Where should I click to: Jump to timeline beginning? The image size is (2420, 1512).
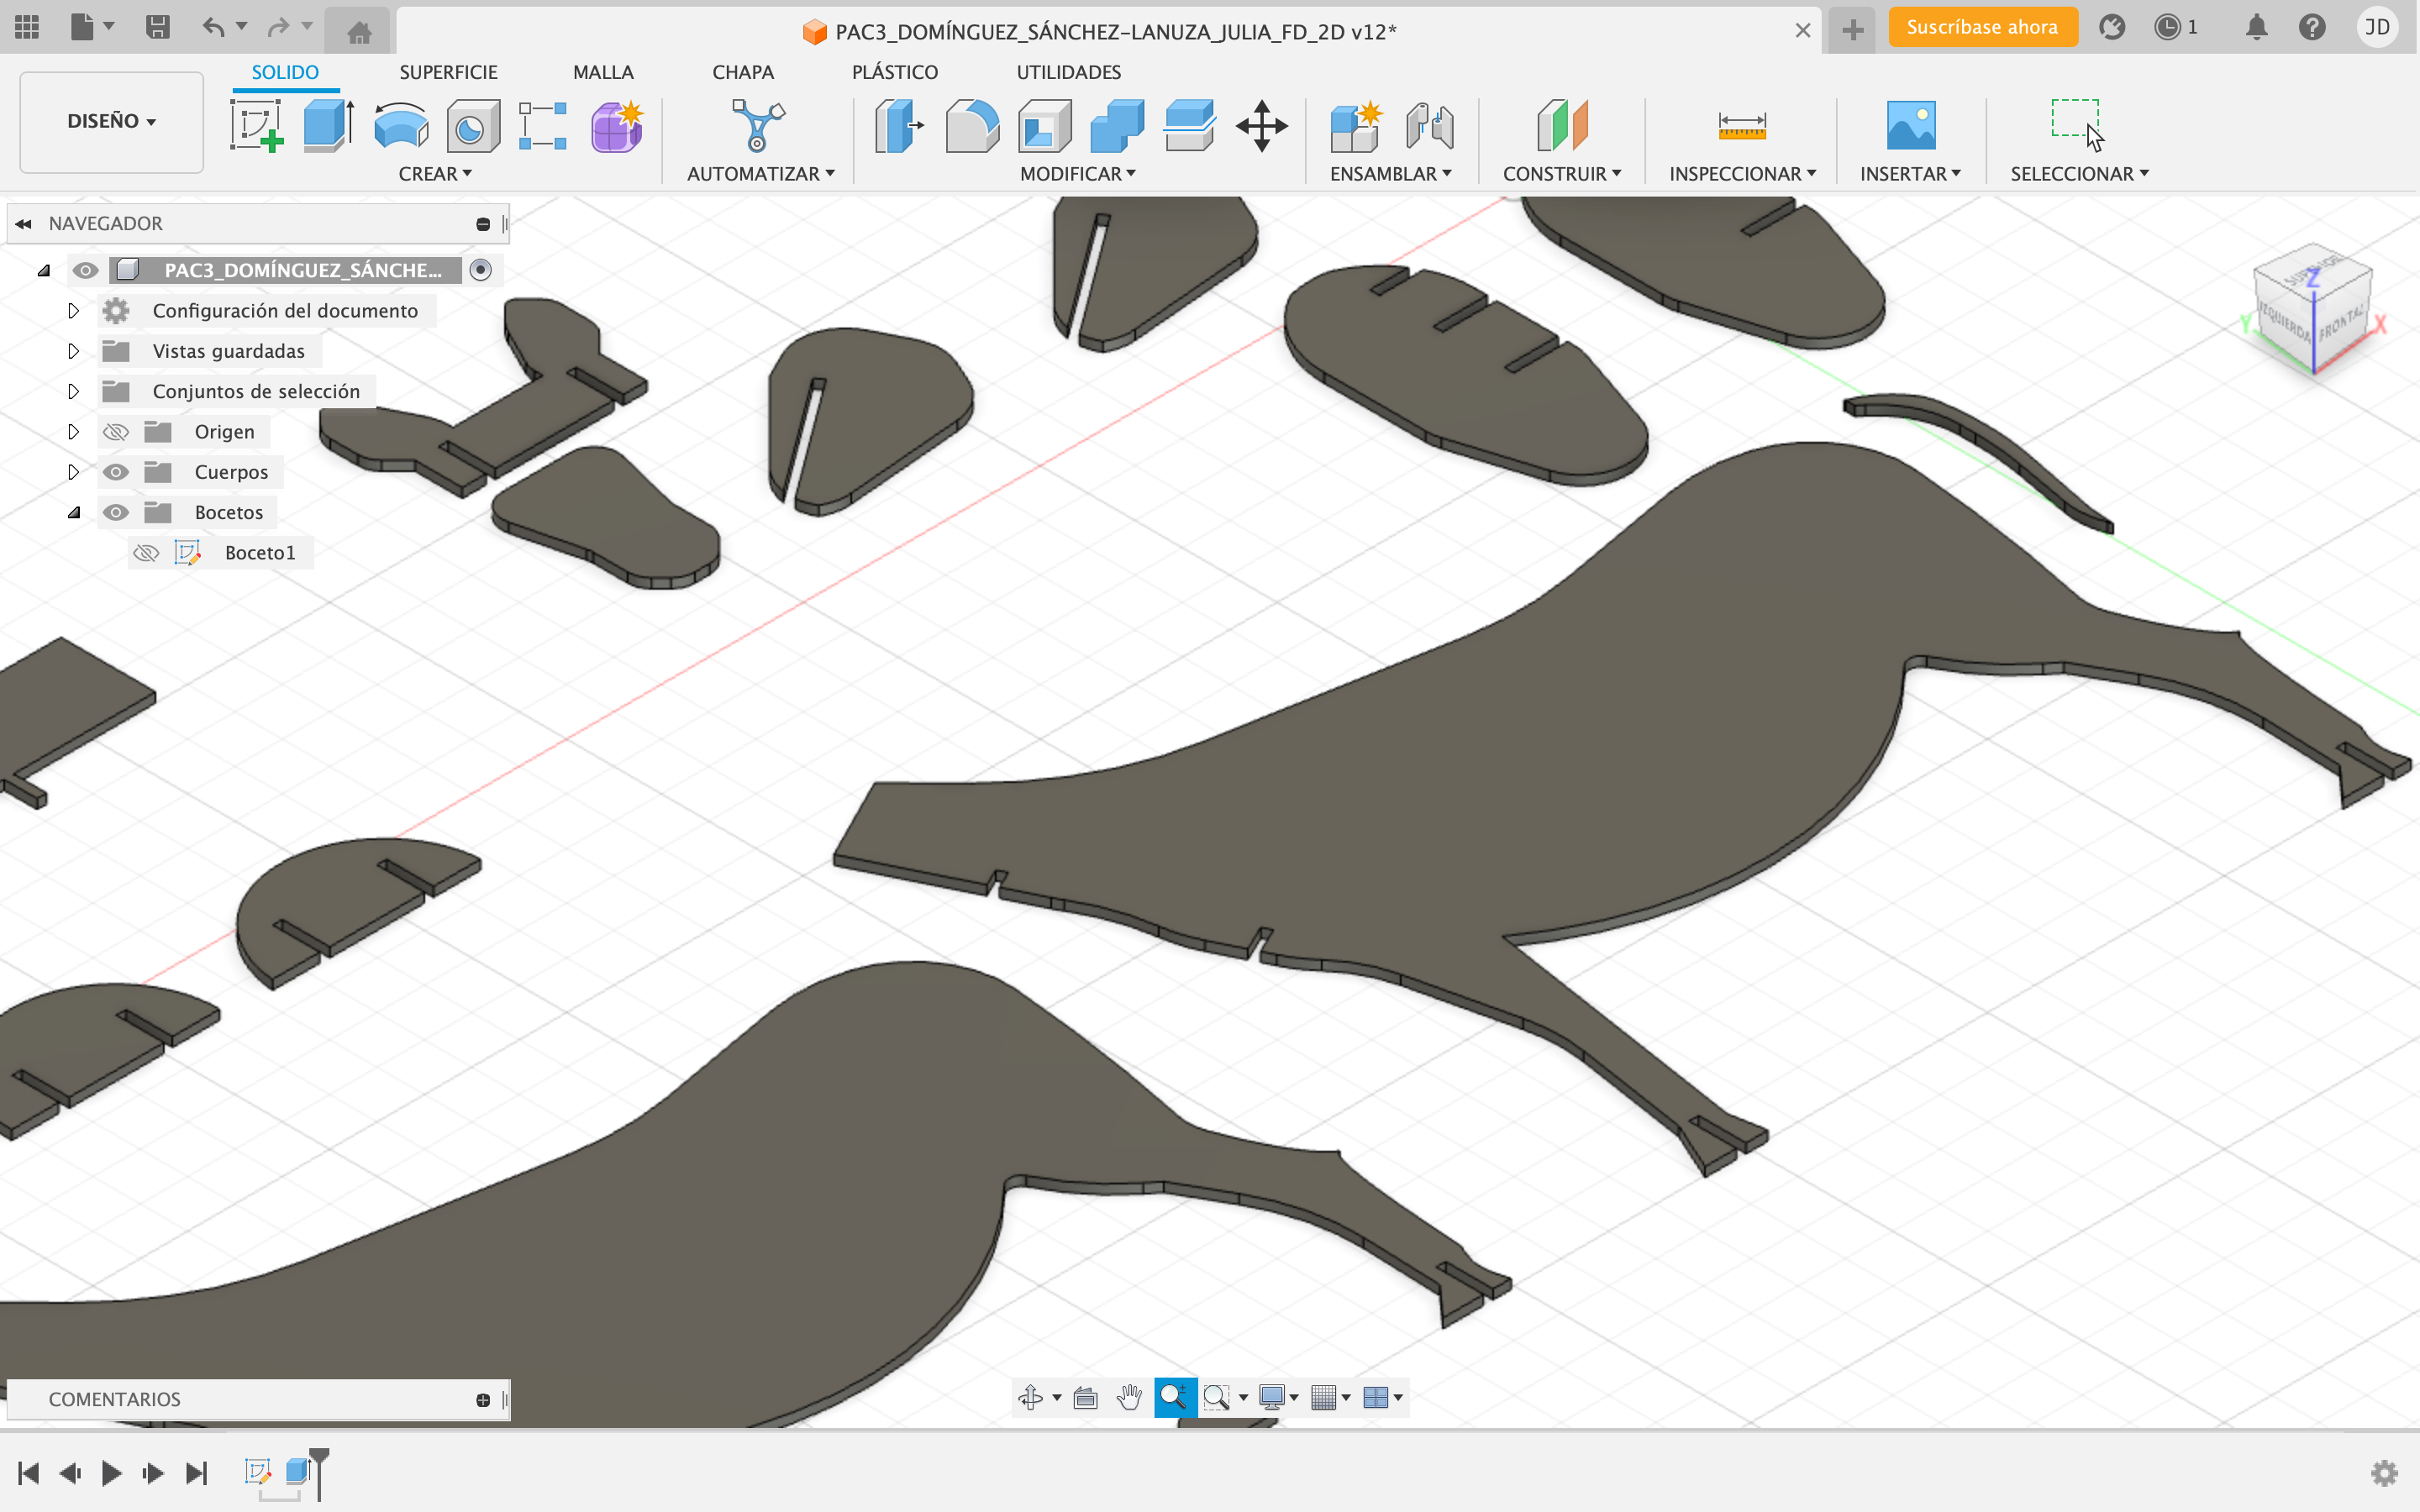28,1473
